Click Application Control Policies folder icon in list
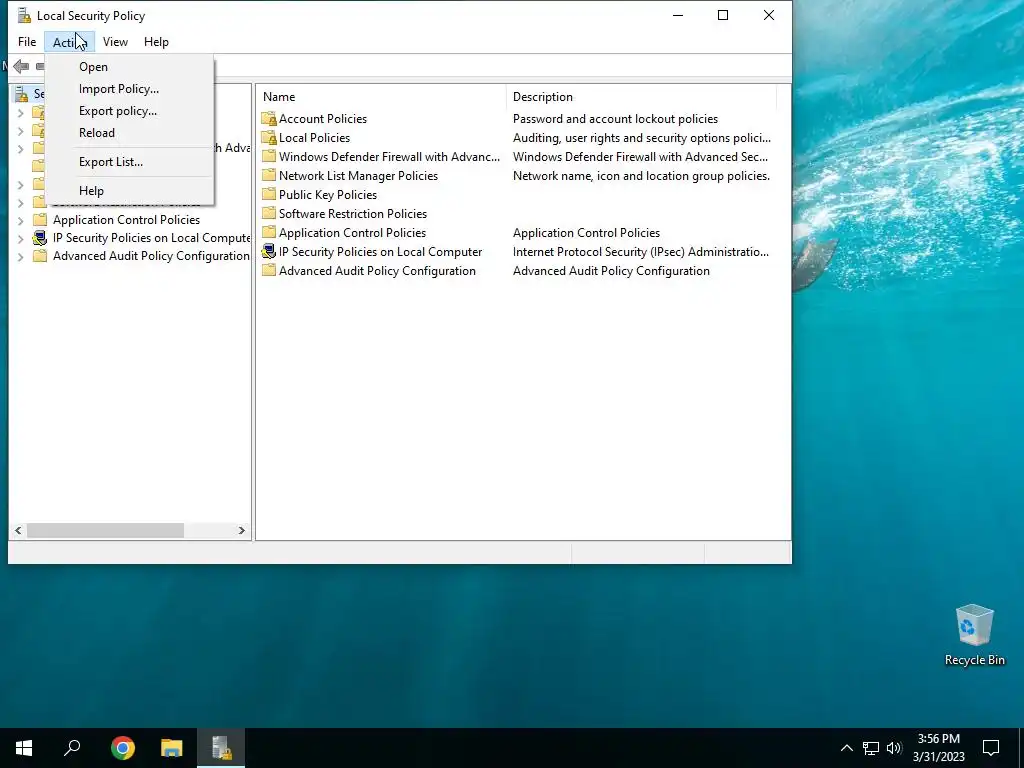This screenshot has width=1024, height=768. (x=268, y=232)
